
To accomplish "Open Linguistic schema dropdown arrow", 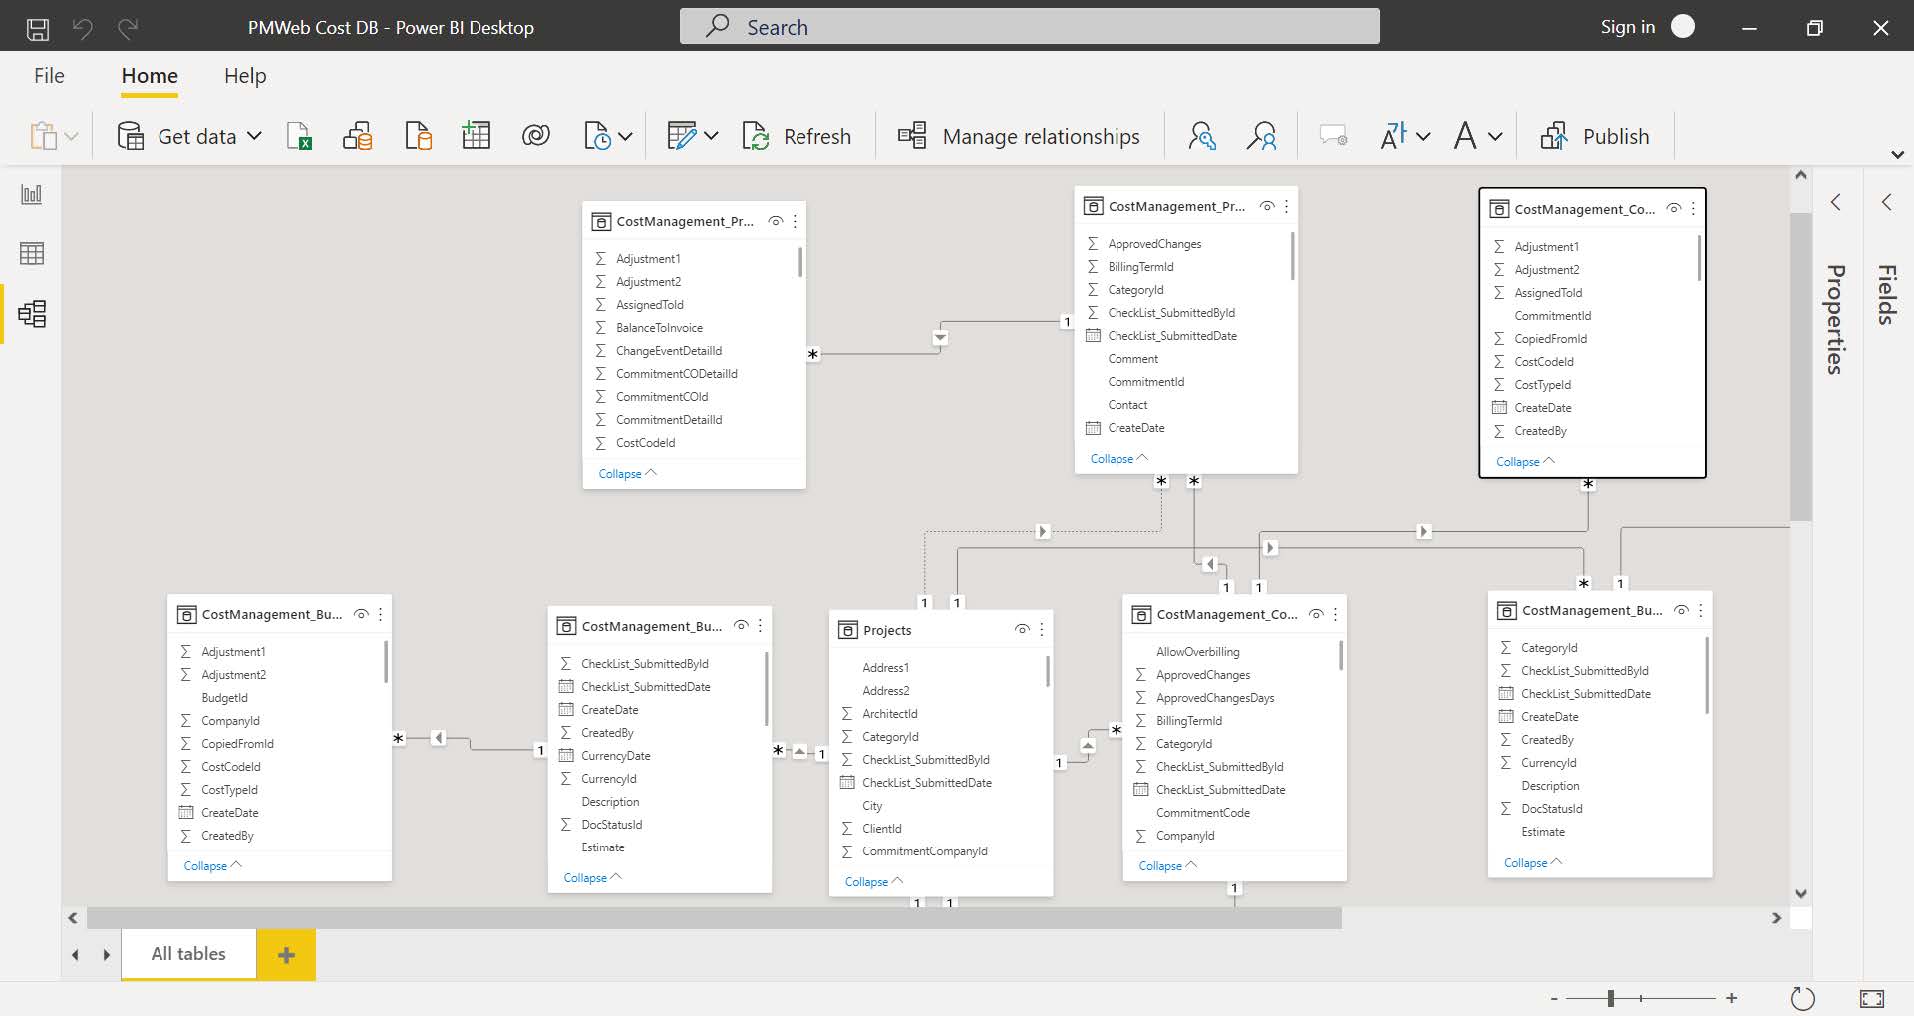I will [x=1495, y=136].
